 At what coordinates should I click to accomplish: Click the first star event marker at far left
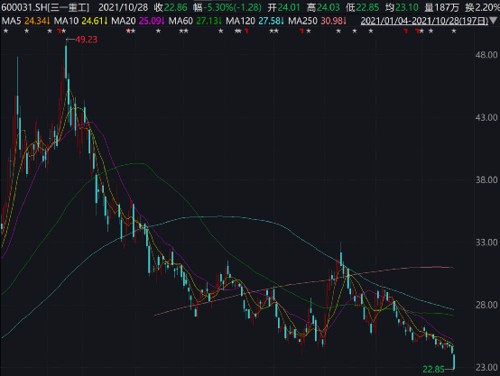click(5, 31)
